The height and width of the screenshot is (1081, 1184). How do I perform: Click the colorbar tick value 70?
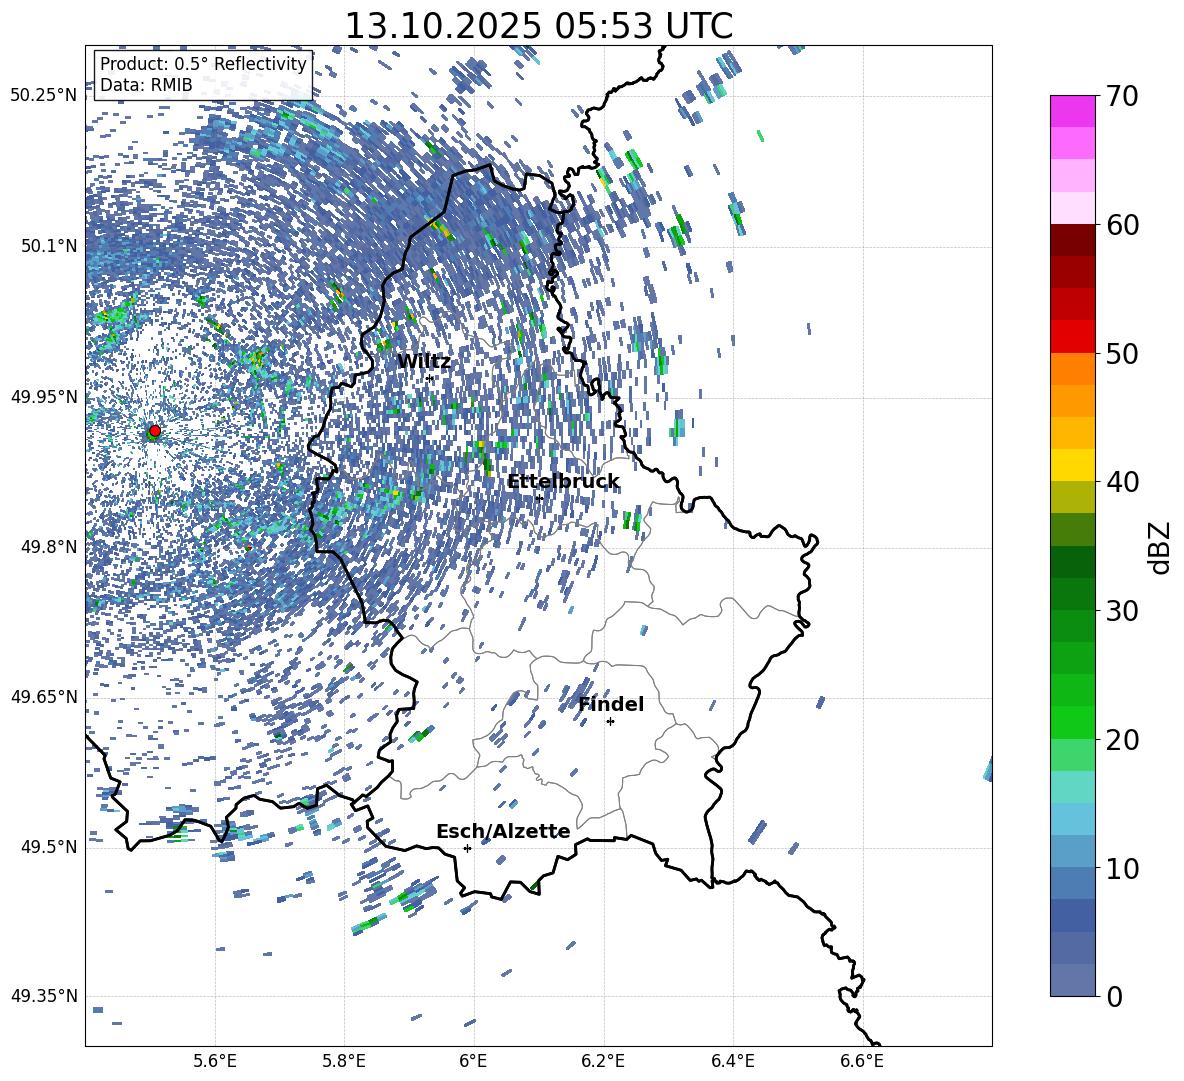(x=1122, y=96)
